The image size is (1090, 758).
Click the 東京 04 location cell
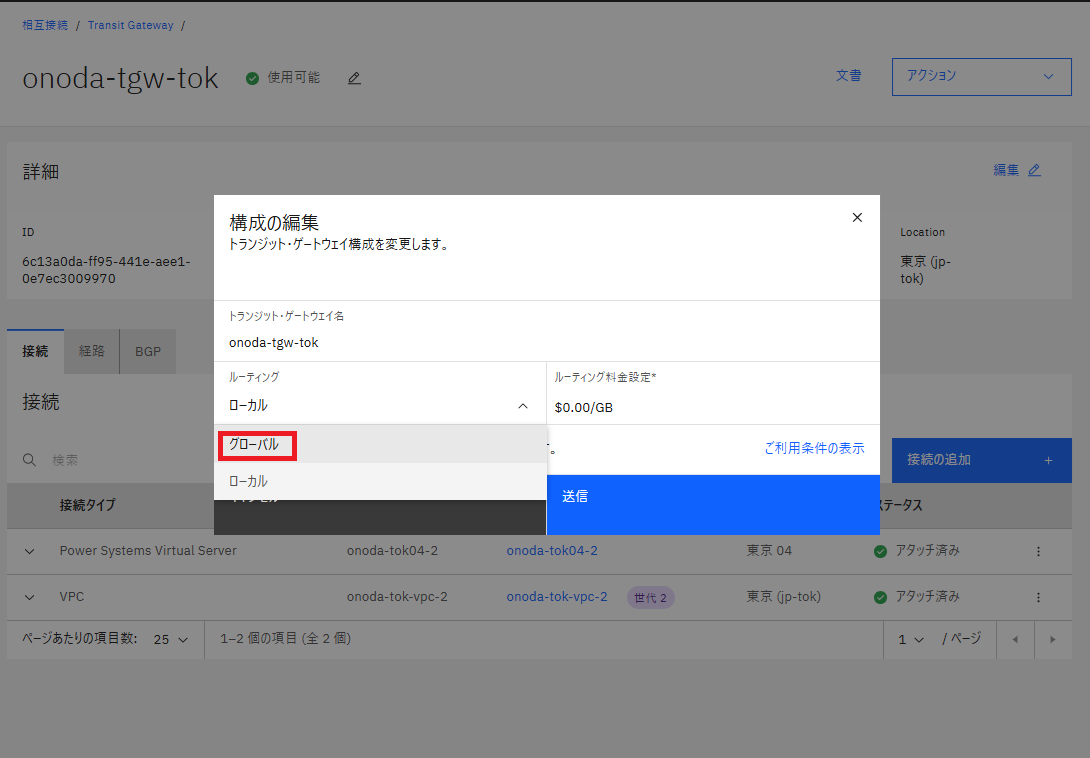coord(769,551)
